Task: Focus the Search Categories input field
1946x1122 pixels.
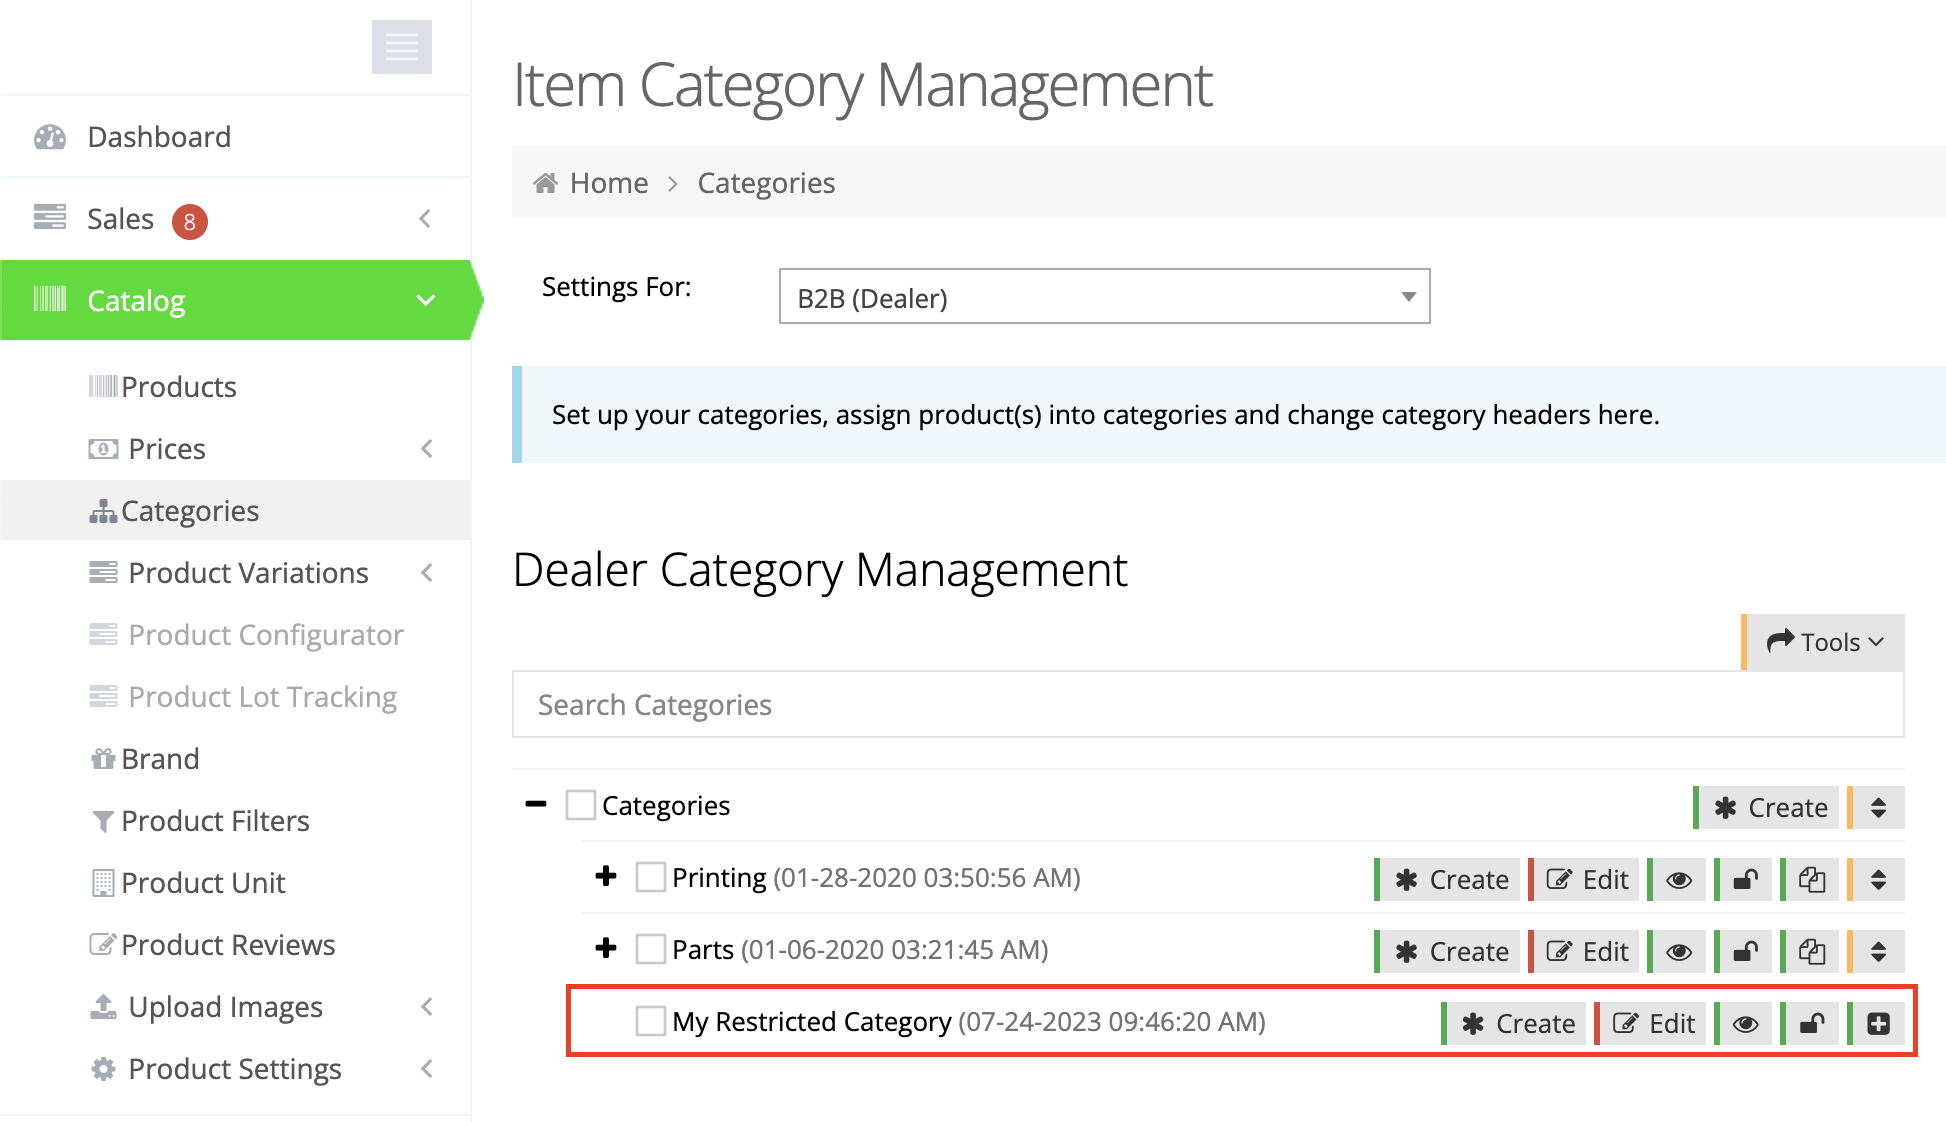Action: 1207,705
